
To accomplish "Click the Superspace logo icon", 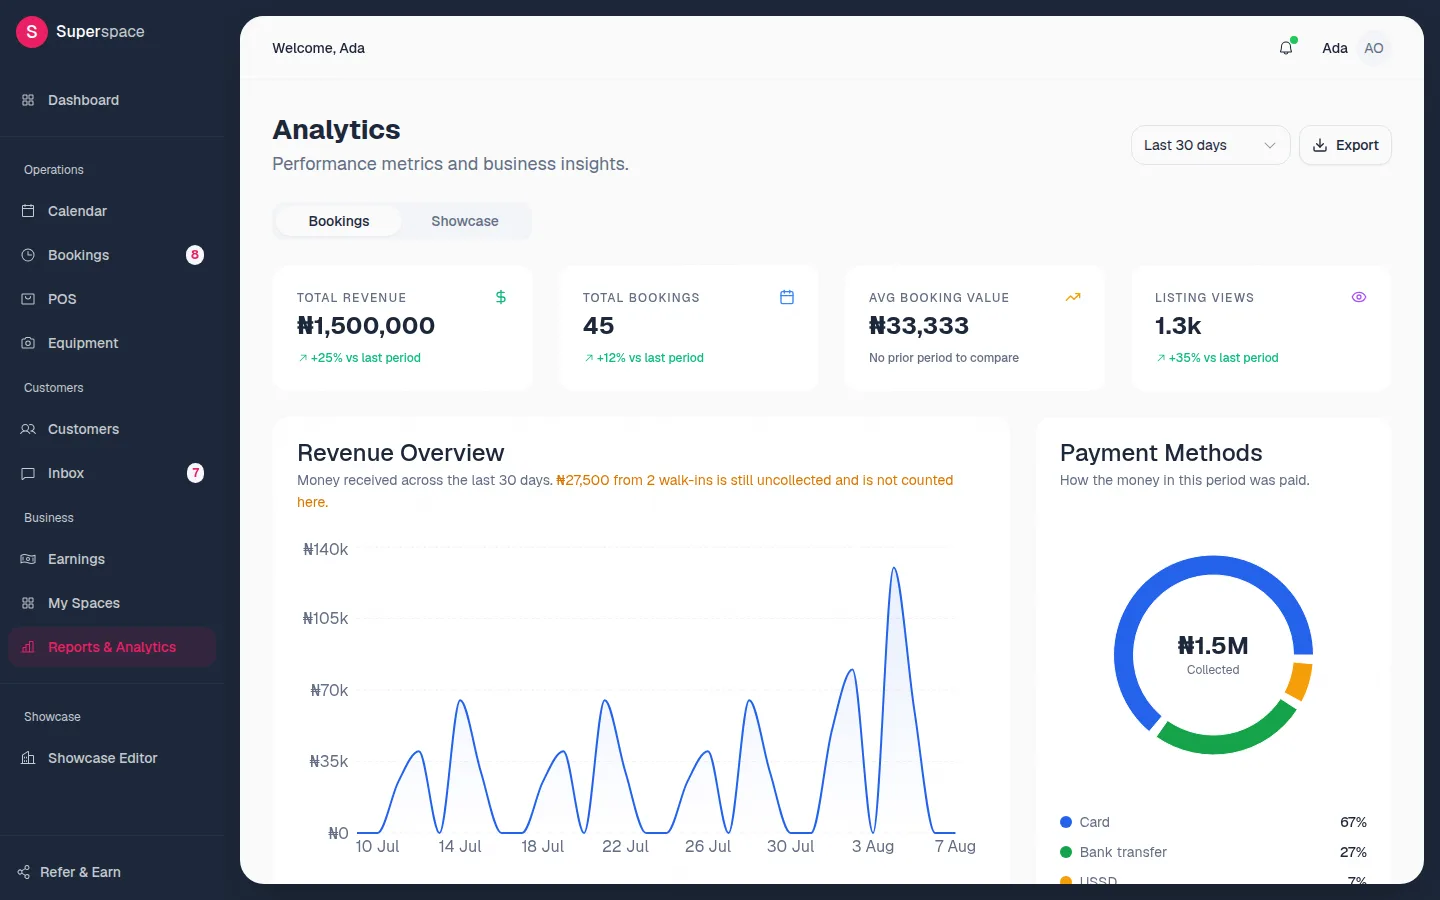I will [x=32, y=32].
